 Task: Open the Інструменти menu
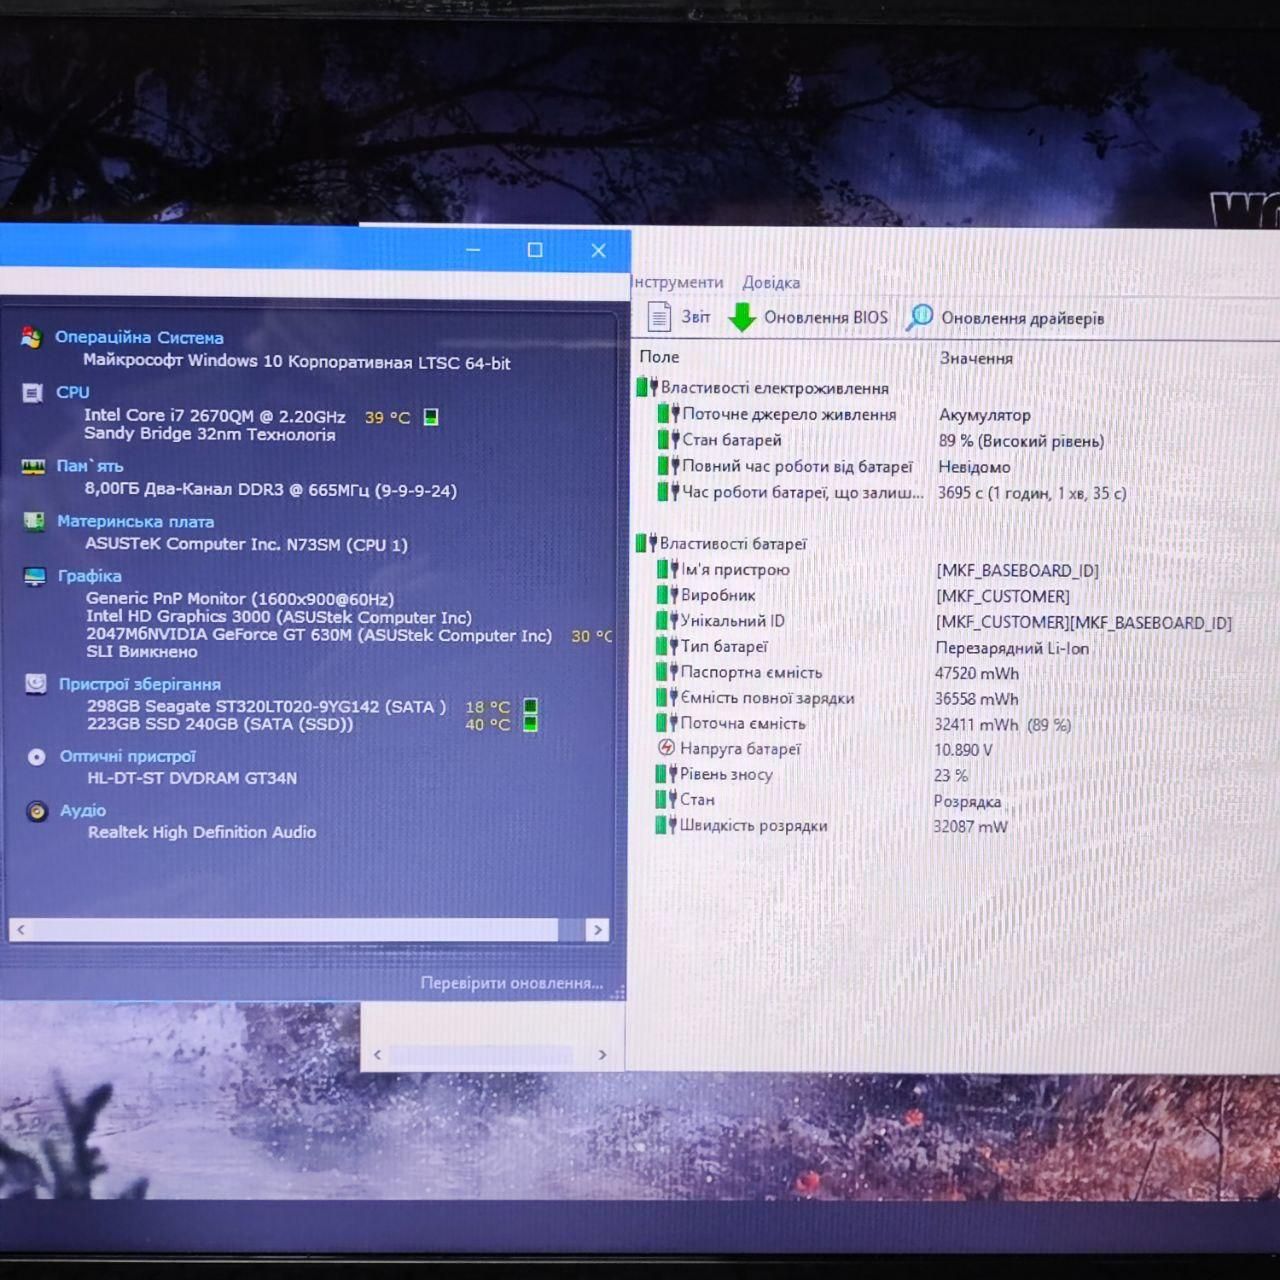(x=677, y=282)
